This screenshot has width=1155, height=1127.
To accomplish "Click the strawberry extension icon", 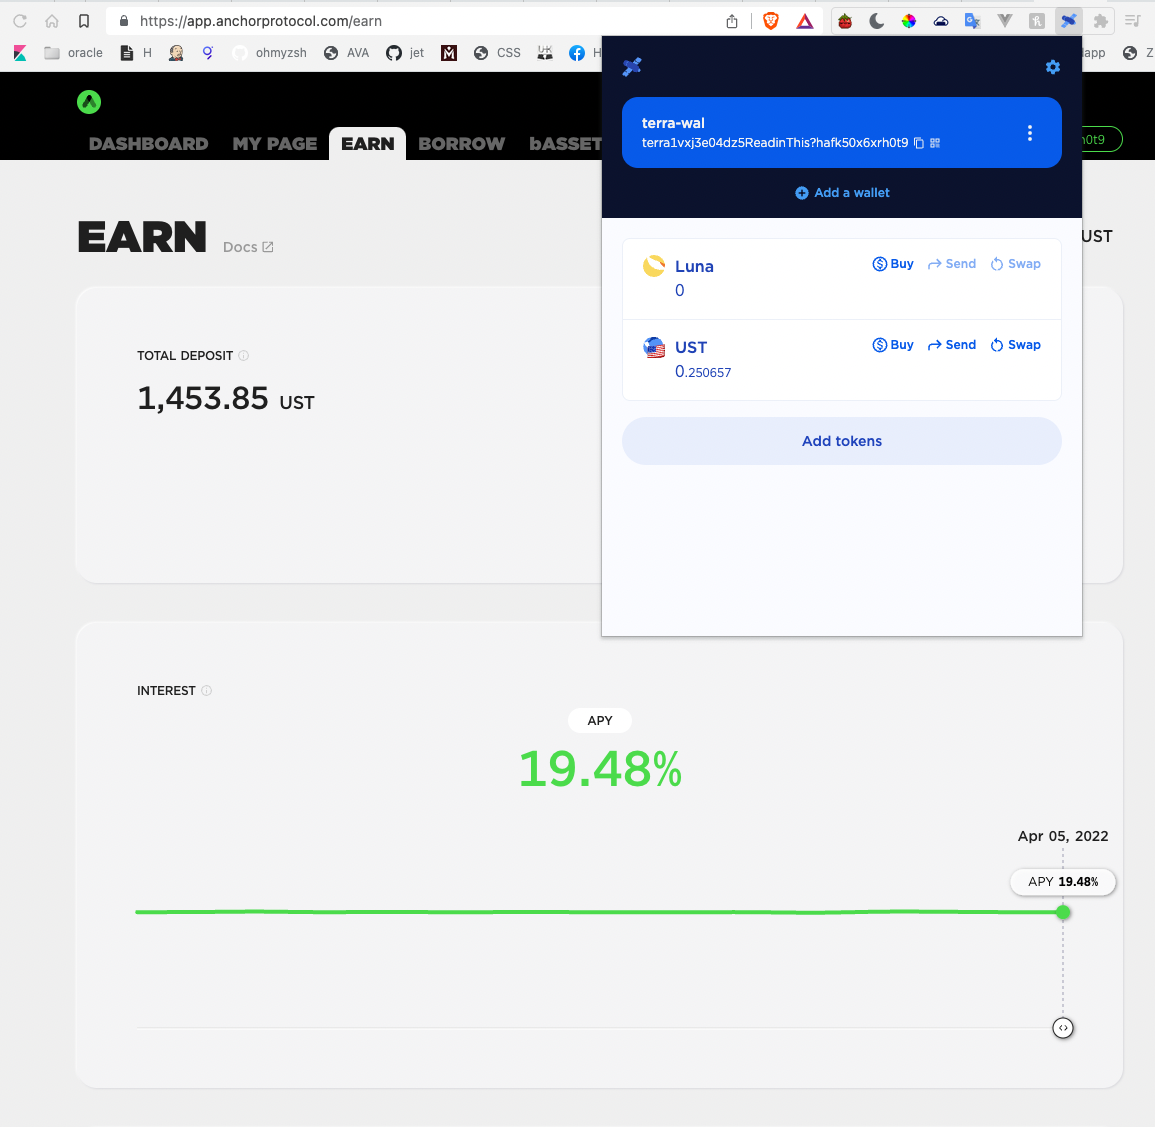I will coord(845,21).
